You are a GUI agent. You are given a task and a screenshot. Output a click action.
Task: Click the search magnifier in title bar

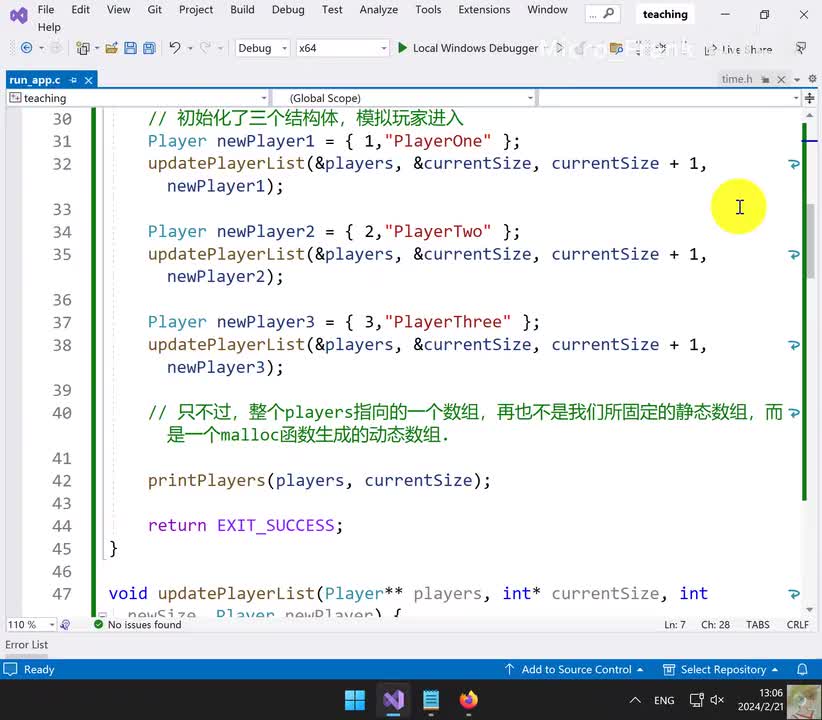click(609, 13)
